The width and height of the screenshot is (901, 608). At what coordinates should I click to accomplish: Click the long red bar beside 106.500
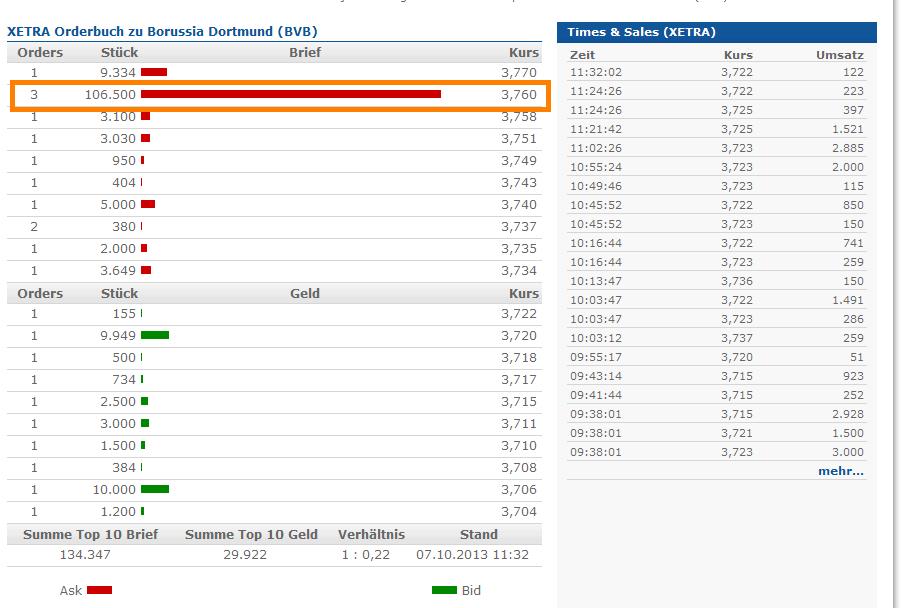(x=291, y=94)
